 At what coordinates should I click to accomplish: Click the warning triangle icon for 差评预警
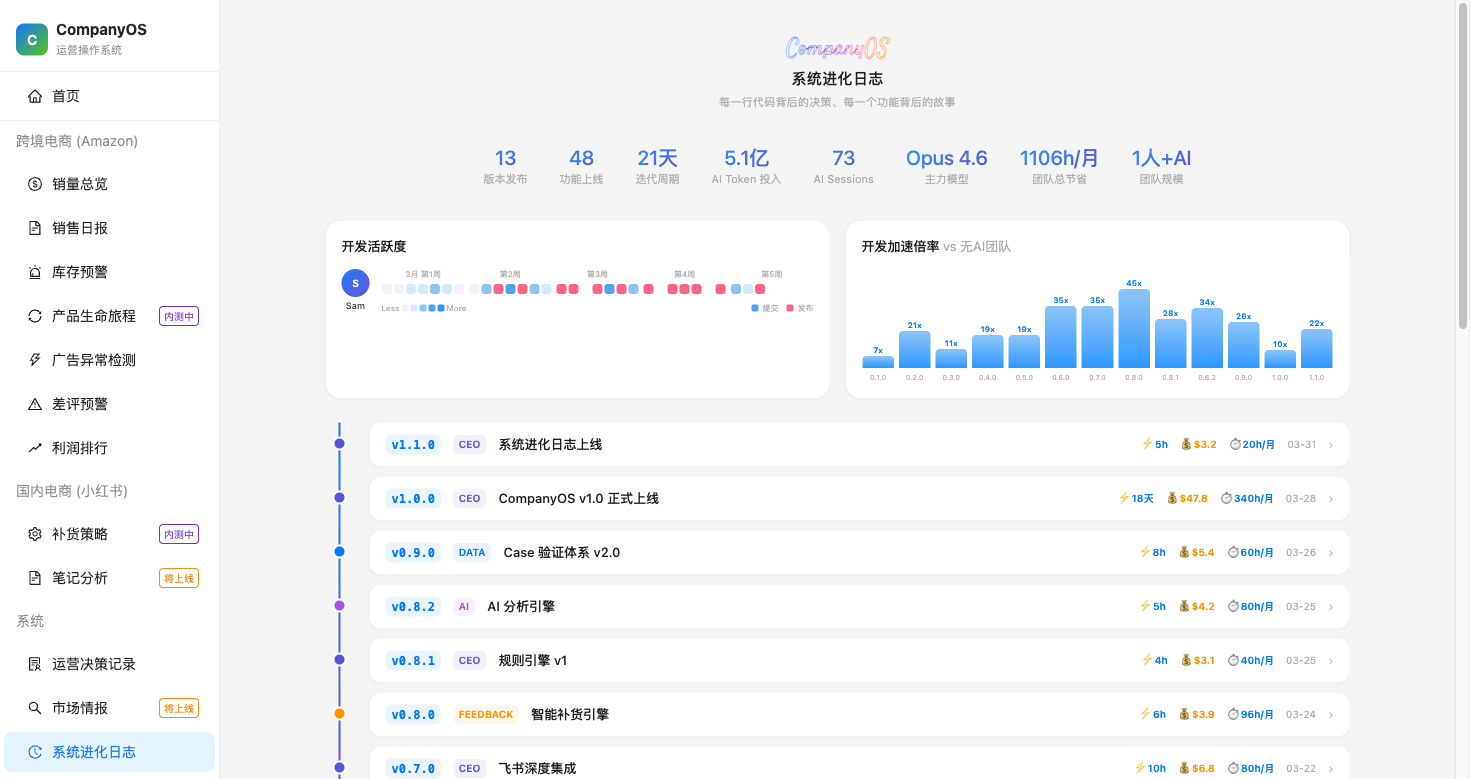pos(35,404)
